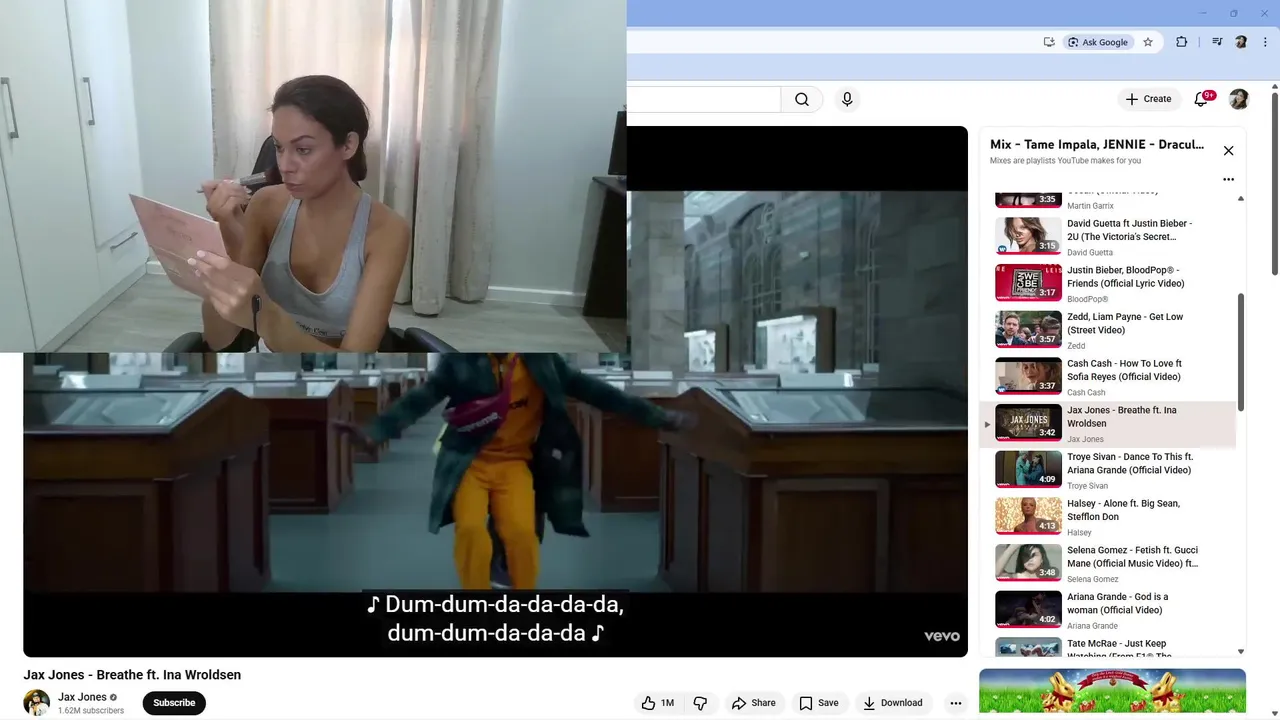
Task: Play David Guetta 2U in playlist
Action: (1108, 236)
